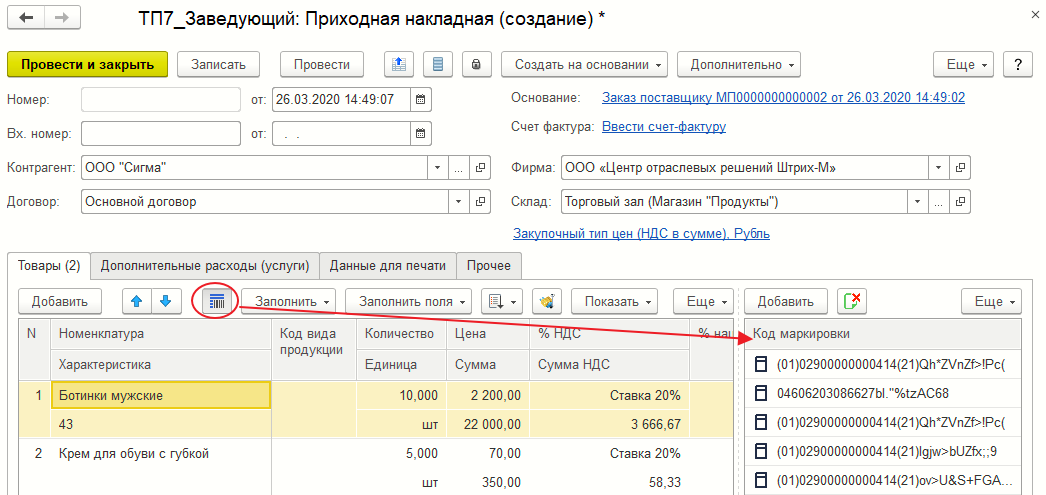Open the Данные для печати tab
Viewport: 1046px width, 495px height.
click(387, 266)
